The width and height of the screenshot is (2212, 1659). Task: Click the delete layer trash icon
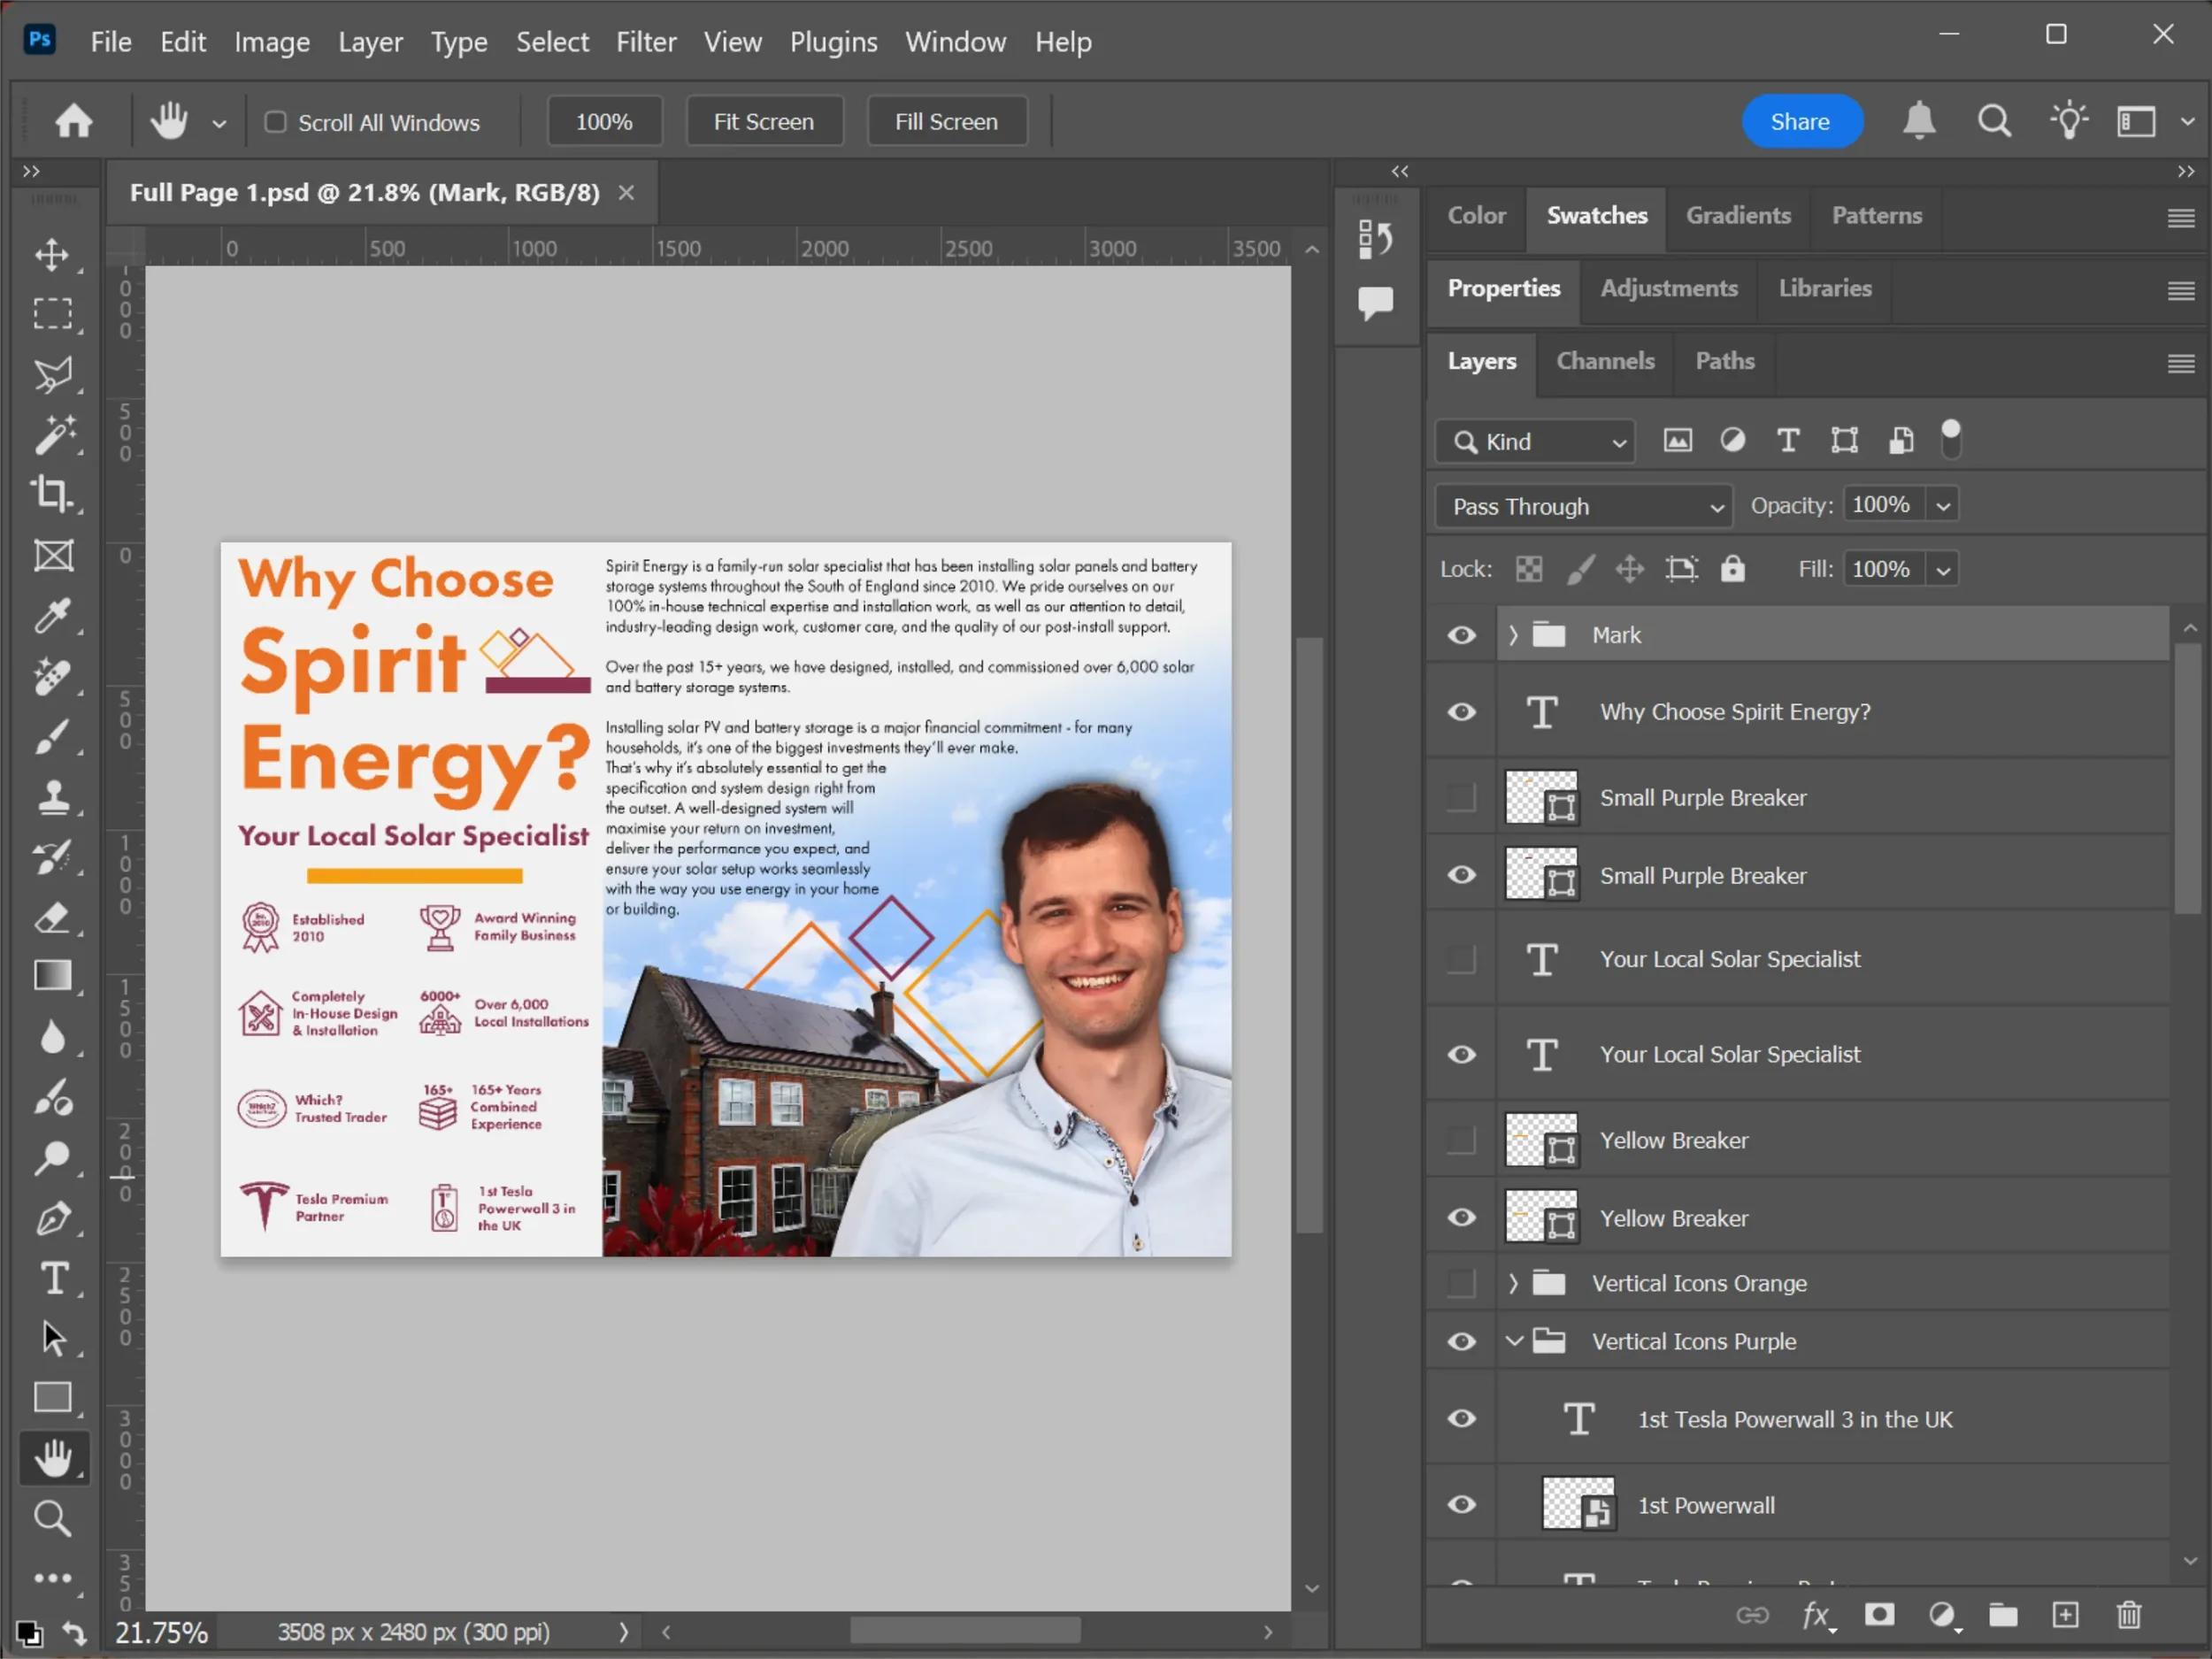[2128, 1615]
